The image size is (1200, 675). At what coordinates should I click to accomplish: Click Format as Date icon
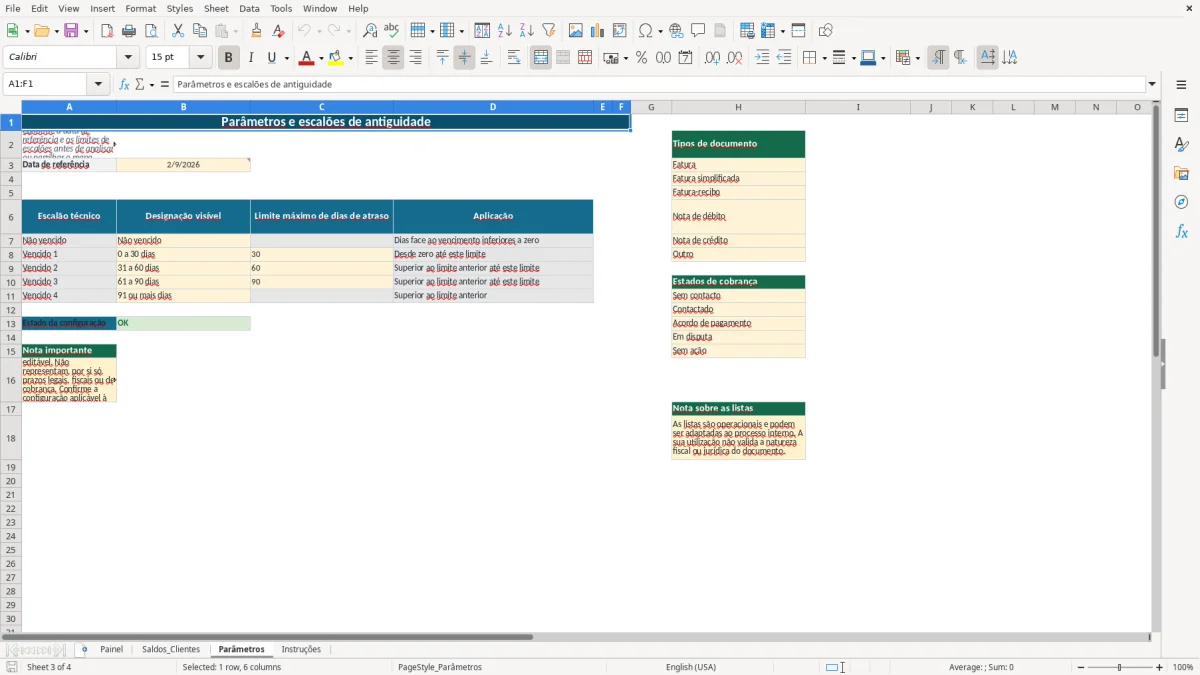click(685, 58)
